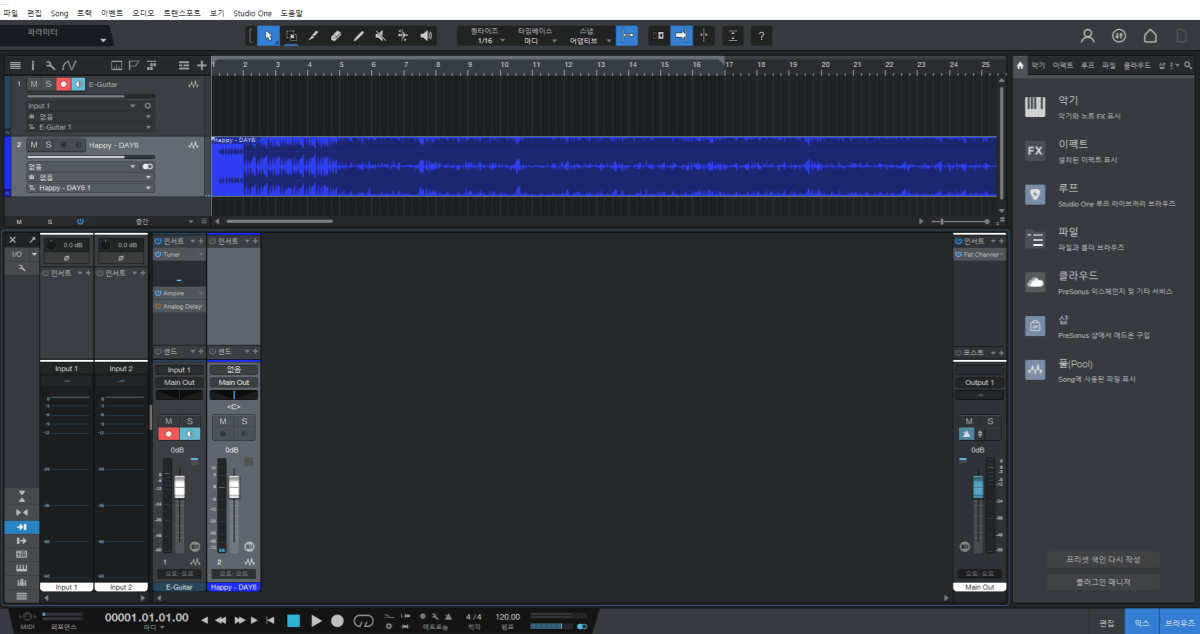Open the home start page icon

[1150, 36]
